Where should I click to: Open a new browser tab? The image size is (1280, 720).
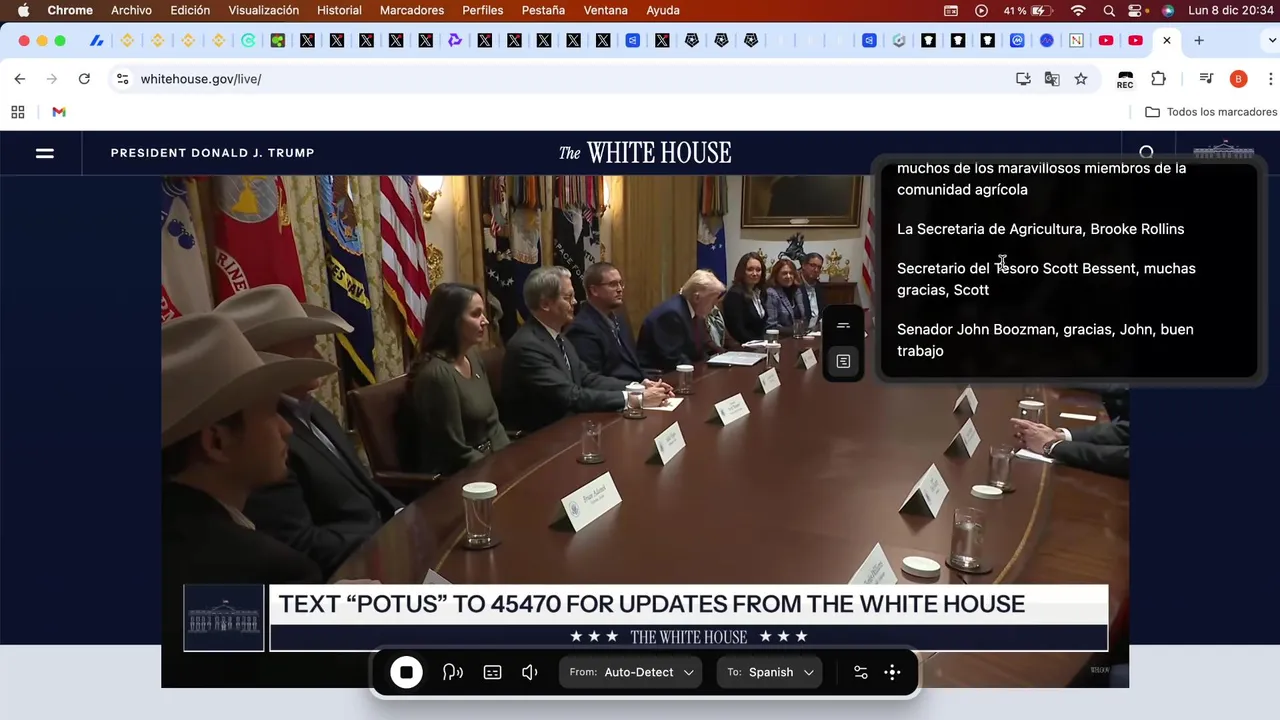tap(1198, 41)
